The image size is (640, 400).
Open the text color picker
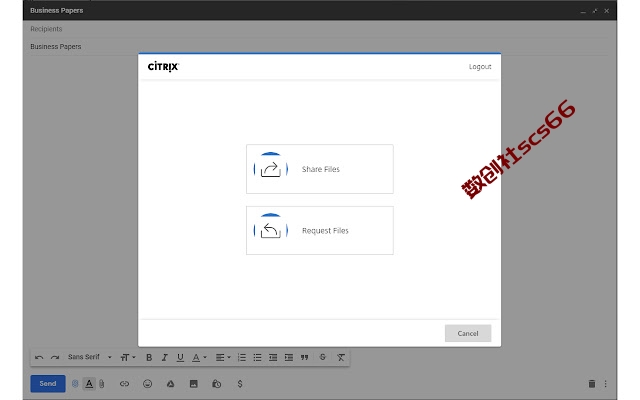coord(199,358)
